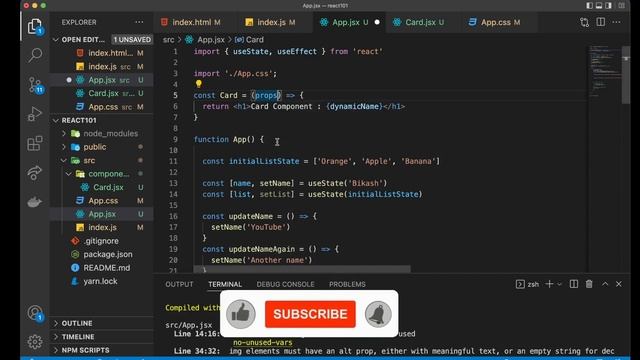This screenshot has width=640, height=360.
Task: Click the zsh terminal label
Action: (533, 284)
